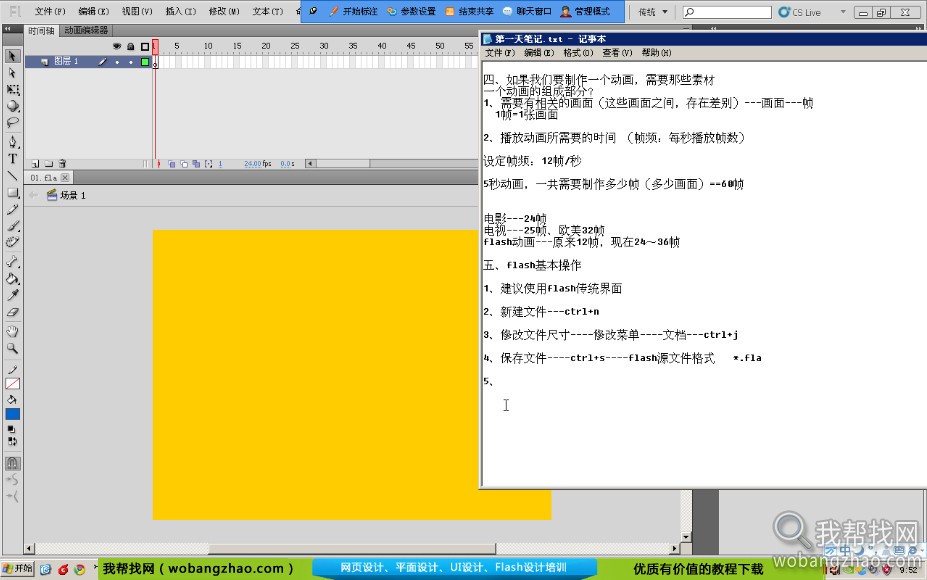Select the Rectangle tool
Viewport: 927px width, 580px height.
(x=12, y=193)
